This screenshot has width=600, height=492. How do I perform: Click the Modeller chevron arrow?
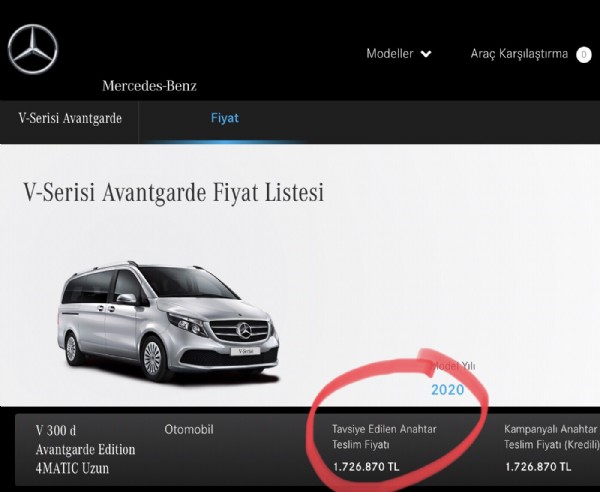click(x=426, y=54)
